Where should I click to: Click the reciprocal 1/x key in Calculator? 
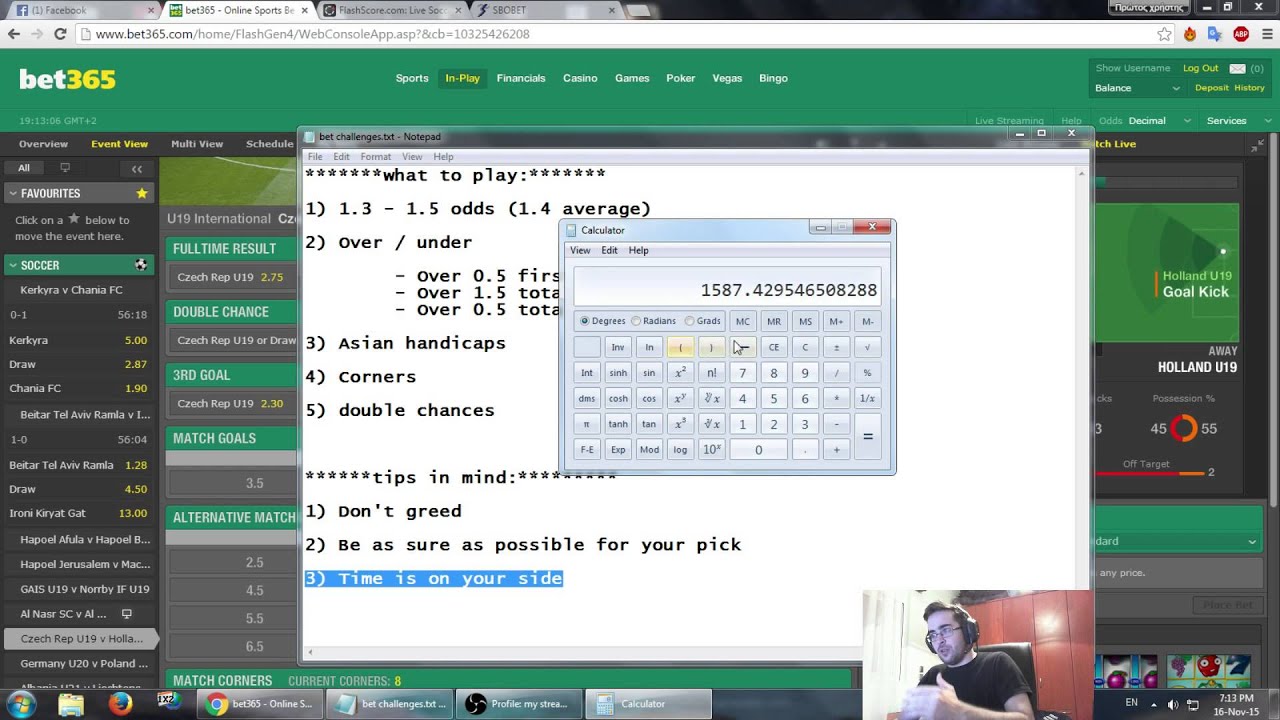tap(867, 398)
